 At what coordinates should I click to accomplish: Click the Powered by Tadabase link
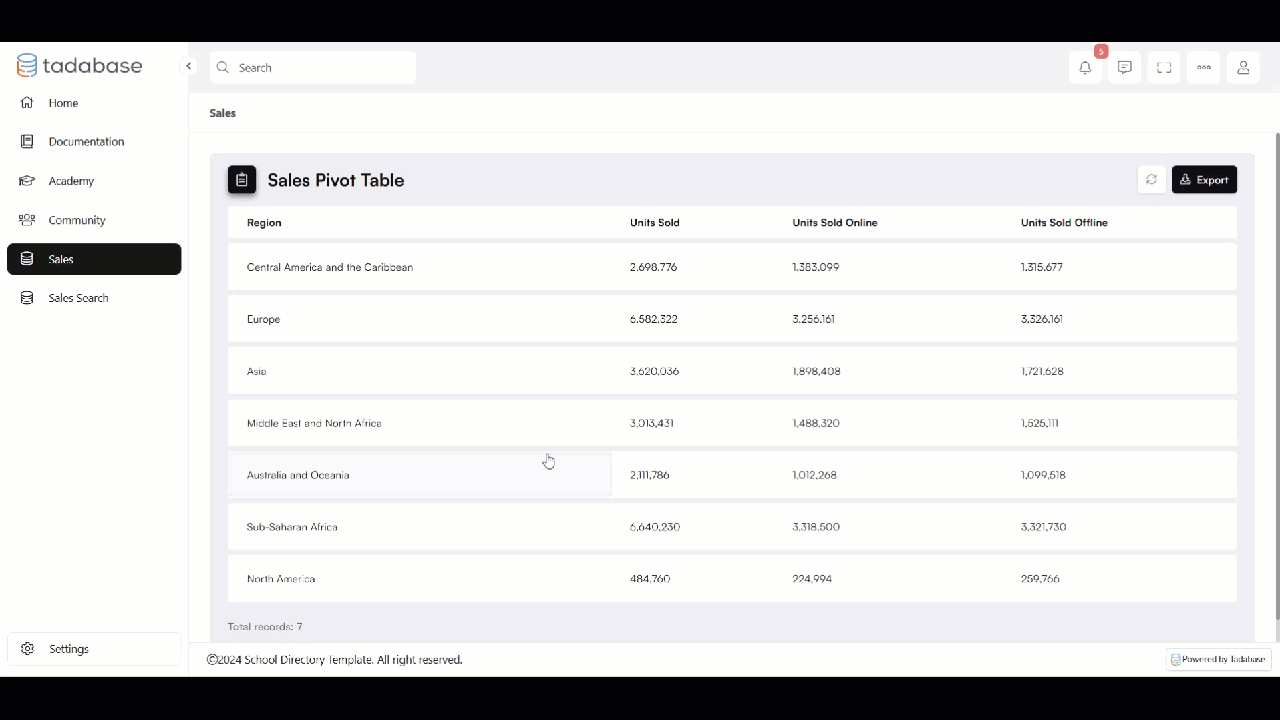1218,660
